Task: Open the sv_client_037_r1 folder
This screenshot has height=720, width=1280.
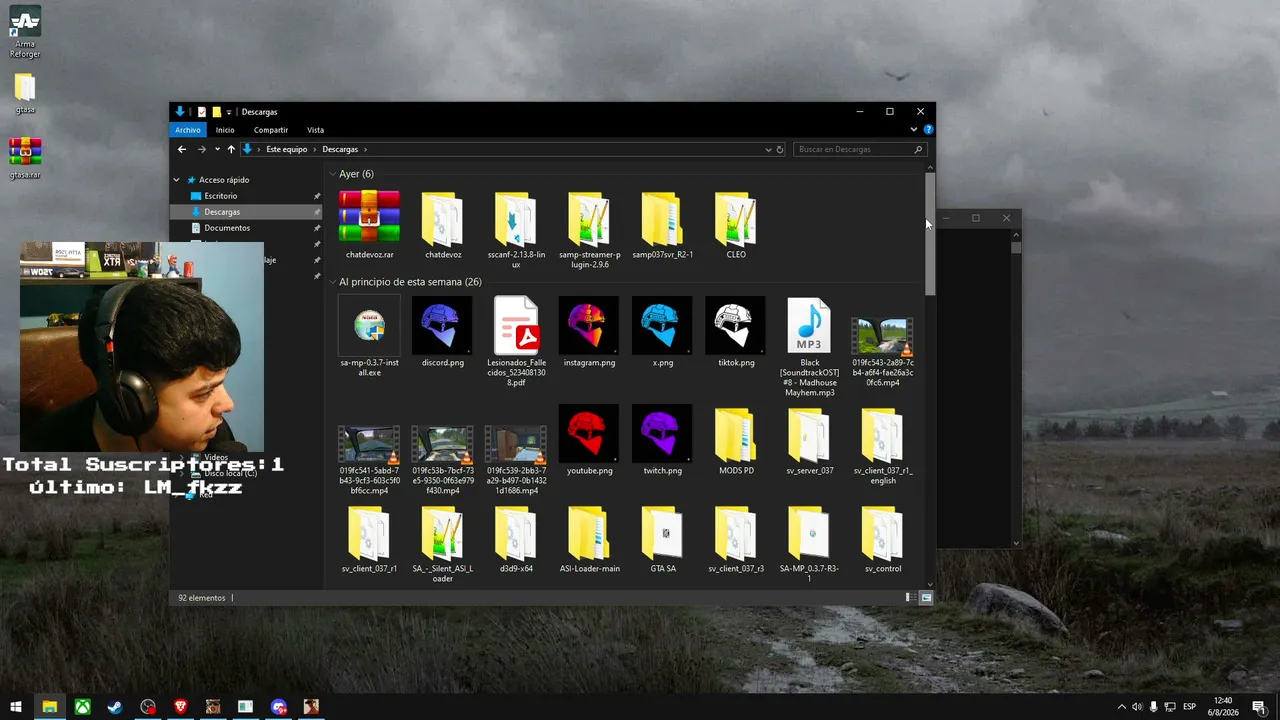Action: click(369, 539)
